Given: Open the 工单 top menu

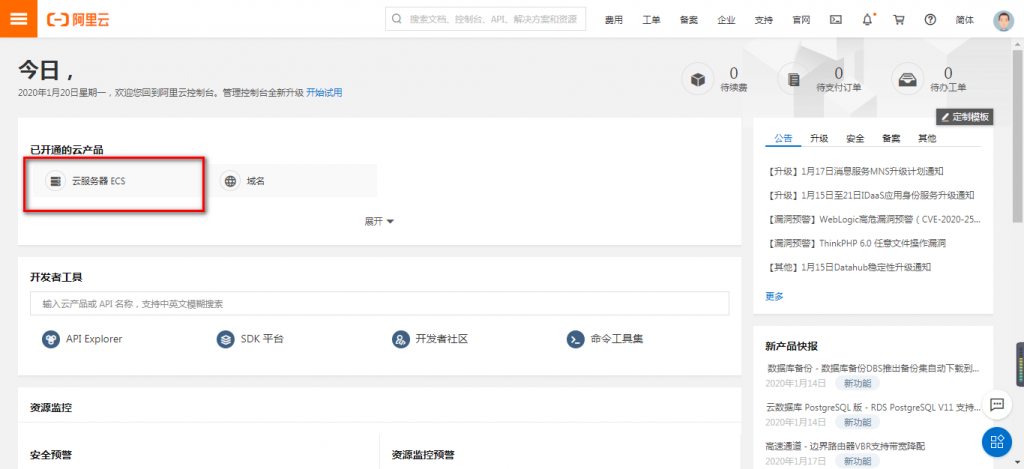Looking at the screenshot, I should pyautogui.click(x=651, y=20).
